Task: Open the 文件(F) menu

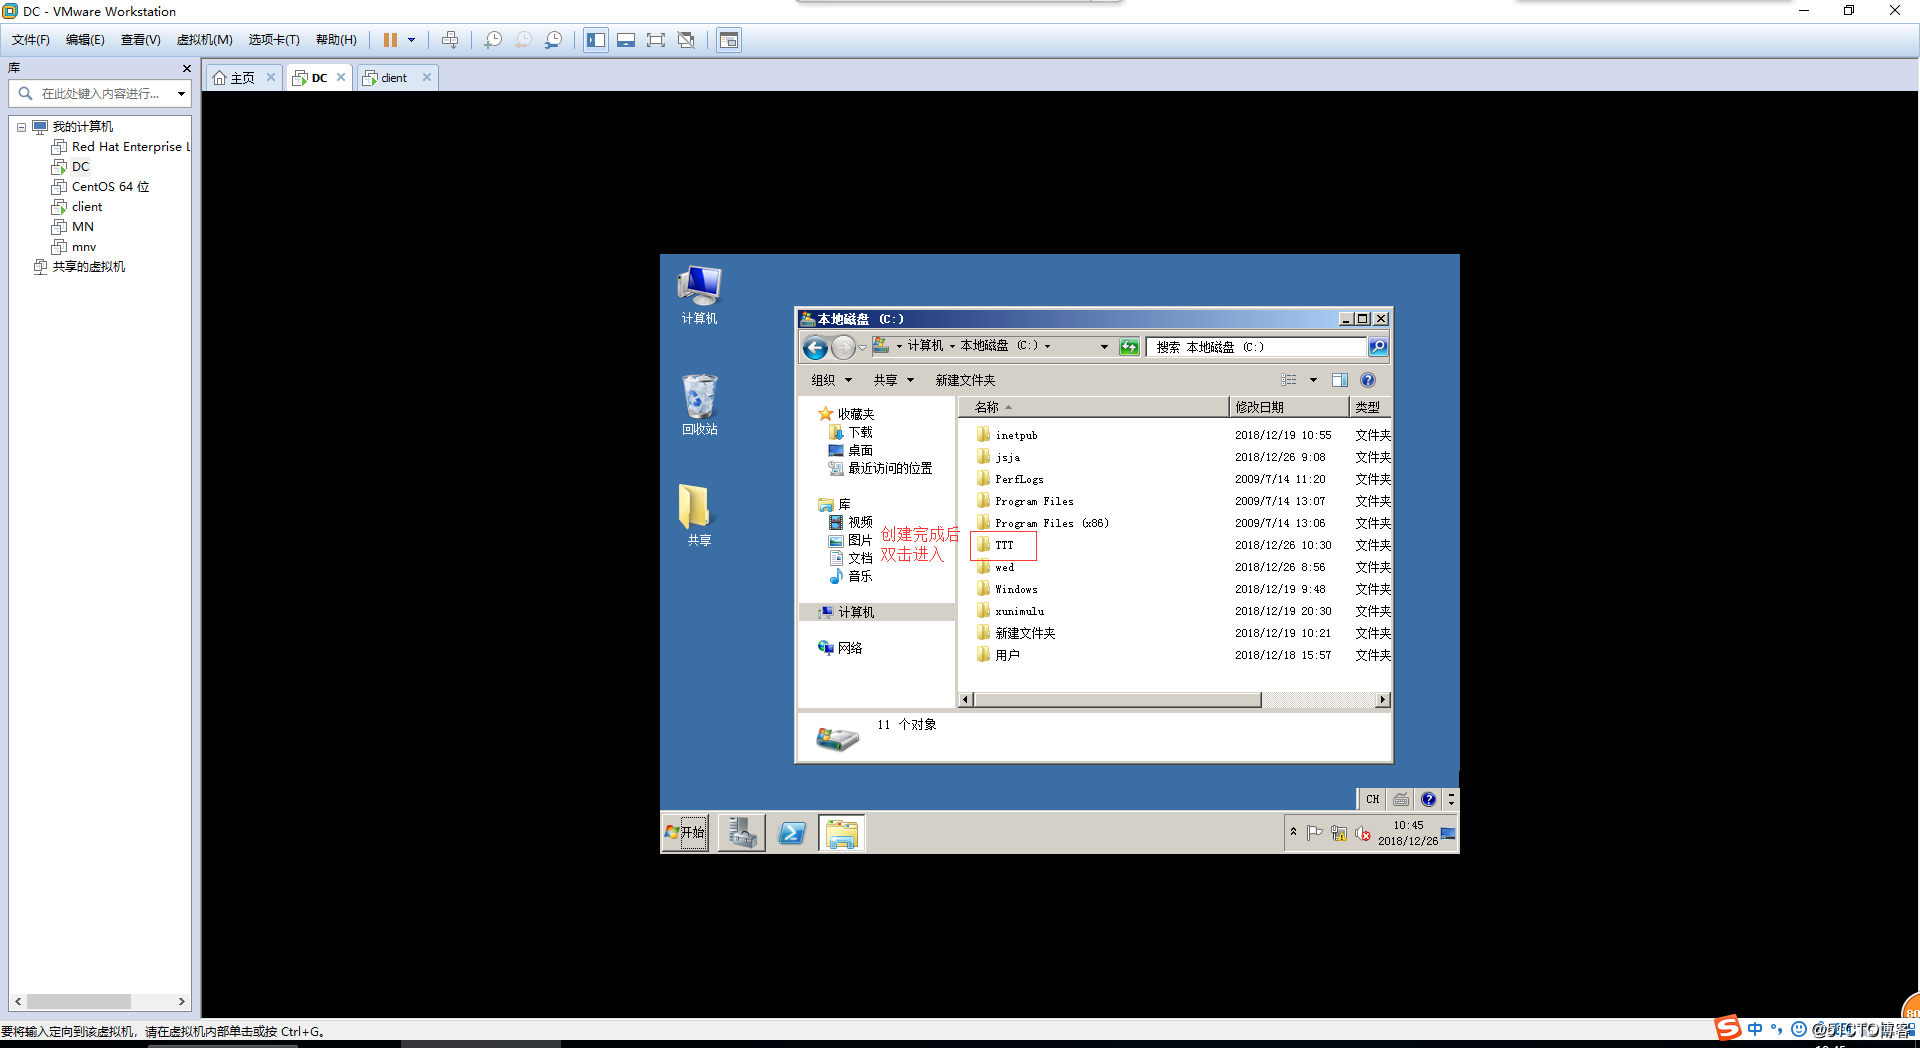Action: [x=31, y=40]
